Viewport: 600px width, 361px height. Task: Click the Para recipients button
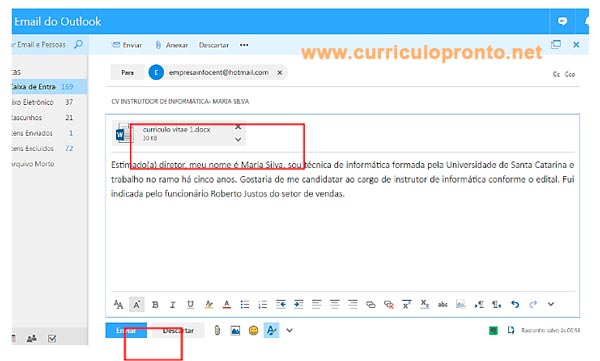tap(127, 72)
